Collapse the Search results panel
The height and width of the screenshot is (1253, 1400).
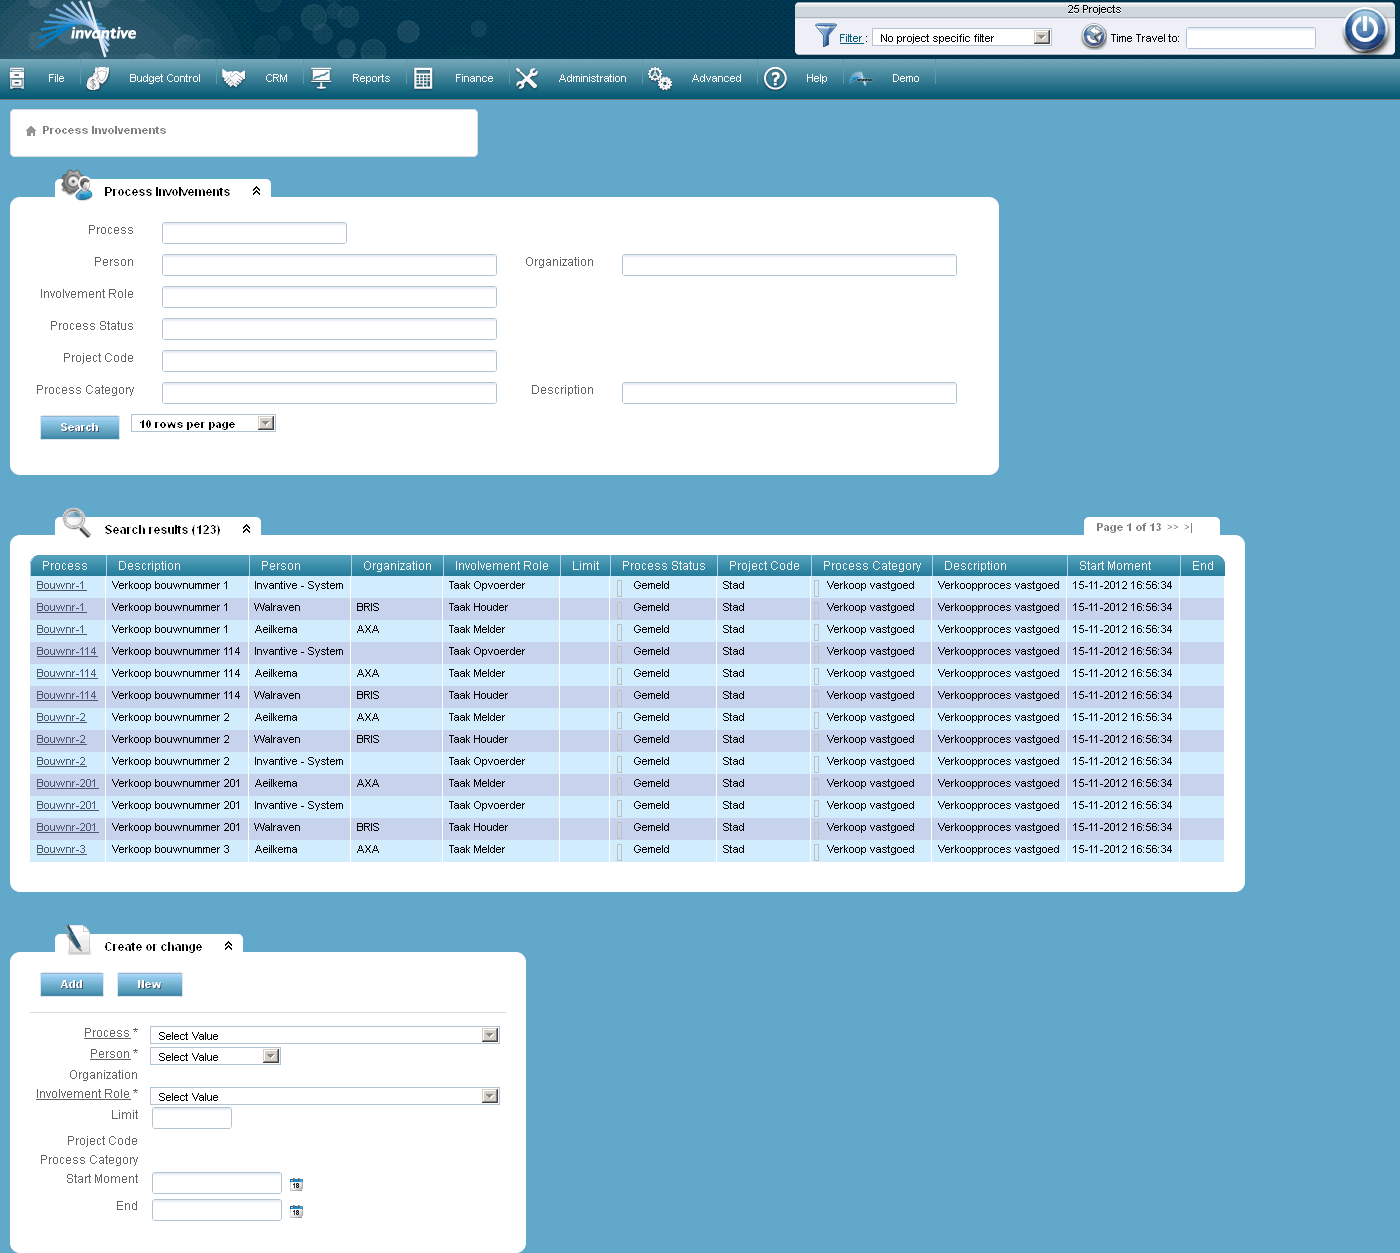tap(246, 527)
